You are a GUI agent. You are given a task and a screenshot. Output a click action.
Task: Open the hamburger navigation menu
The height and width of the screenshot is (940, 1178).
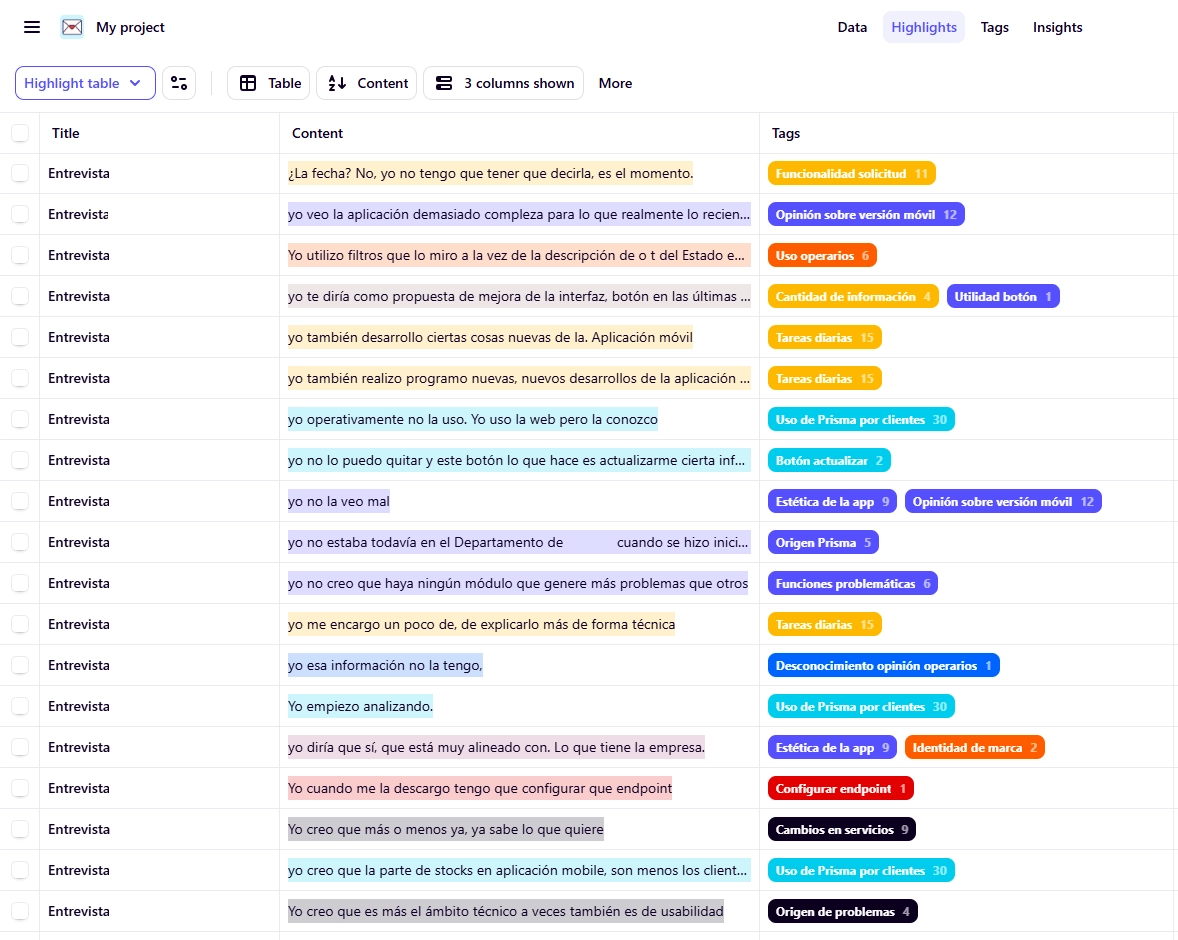click(x=31, y=27)
